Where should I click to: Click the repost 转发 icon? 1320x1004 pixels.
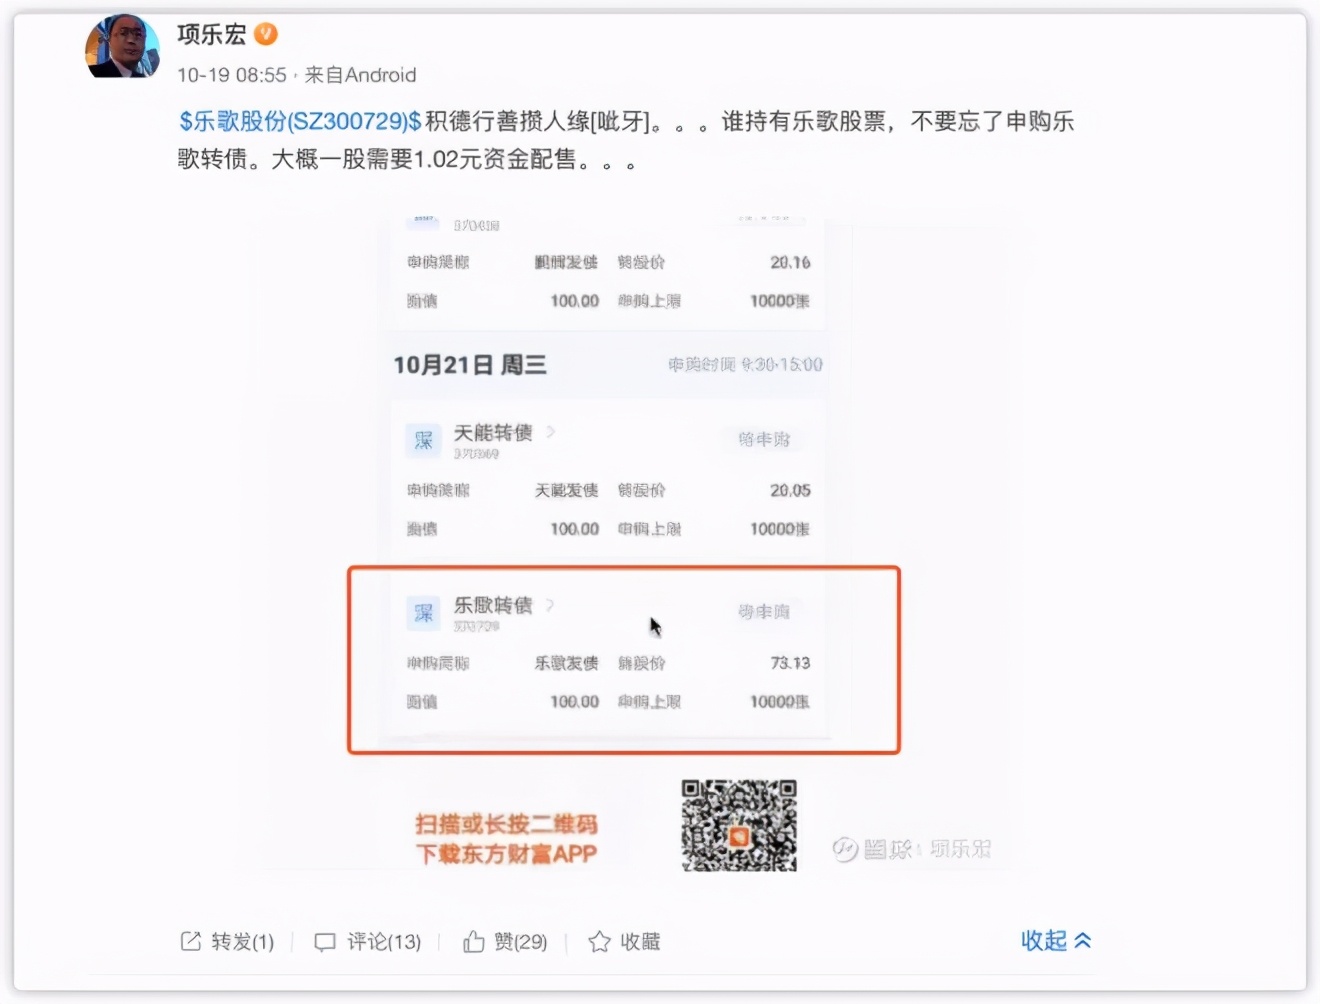coord(190,941)
